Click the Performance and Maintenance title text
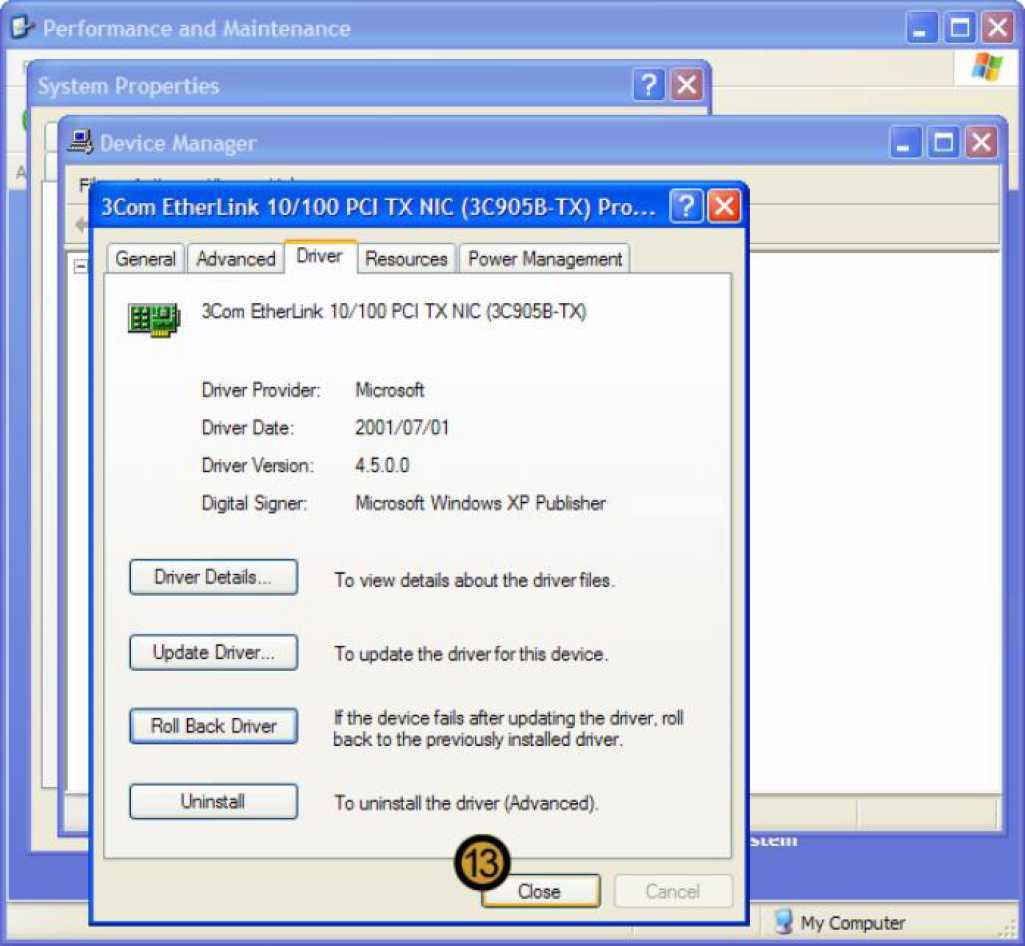Image resolution: width=1025 pixels, height=946 pixels. pos(197,28)
